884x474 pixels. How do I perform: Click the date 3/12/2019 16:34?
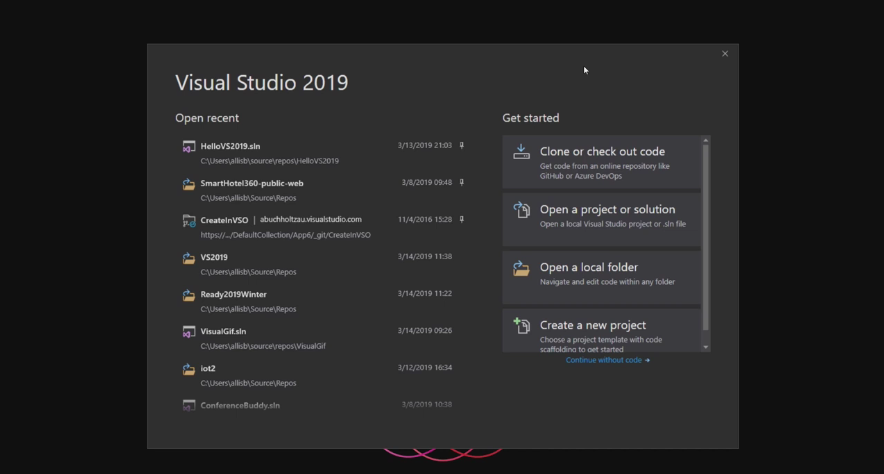click(425, 367)
